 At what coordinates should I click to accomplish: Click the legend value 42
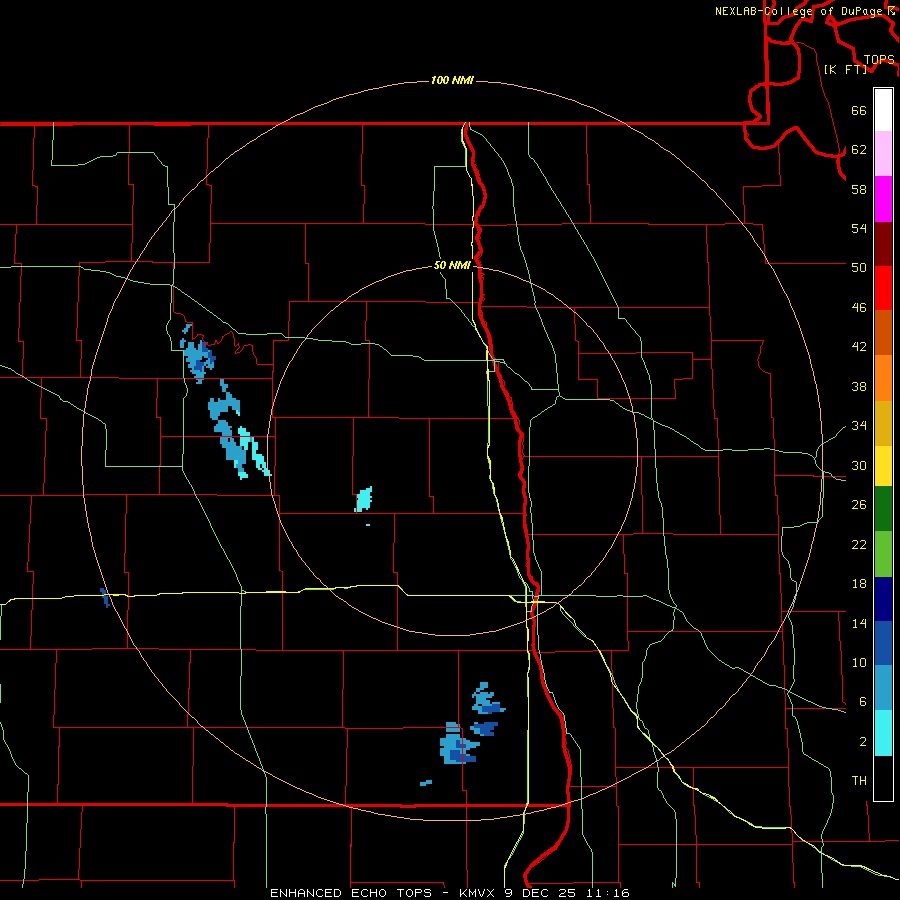[x=859, y=347]
